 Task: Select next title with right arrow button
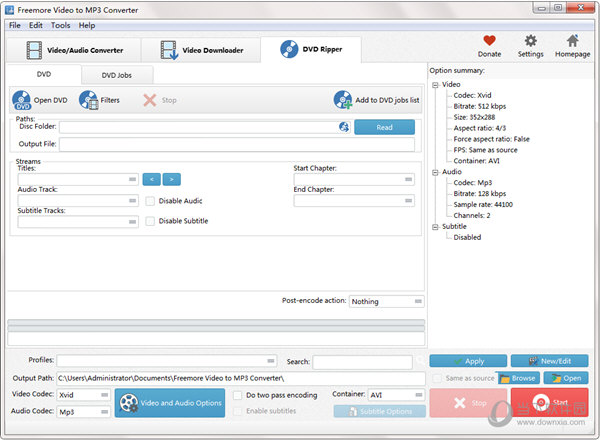(171, 179)
